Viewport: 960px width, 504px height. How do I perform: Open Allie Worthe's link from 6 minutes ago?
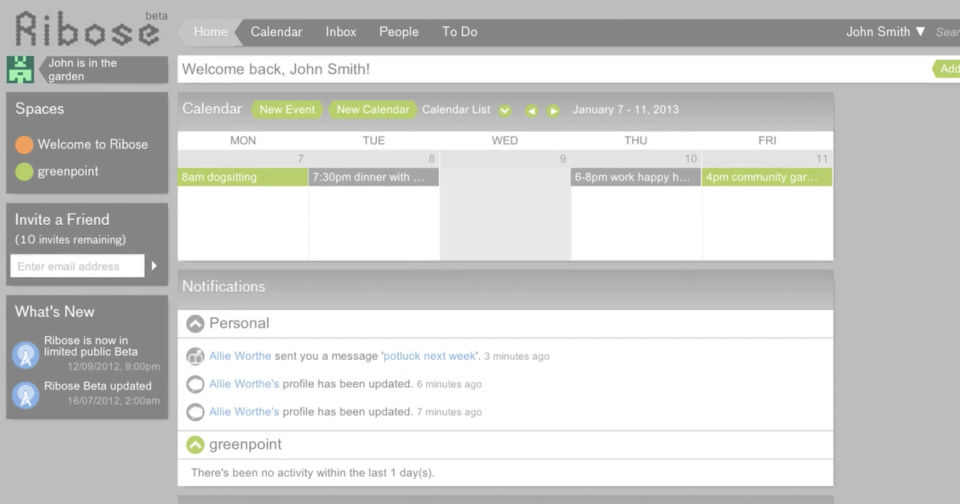244,384
